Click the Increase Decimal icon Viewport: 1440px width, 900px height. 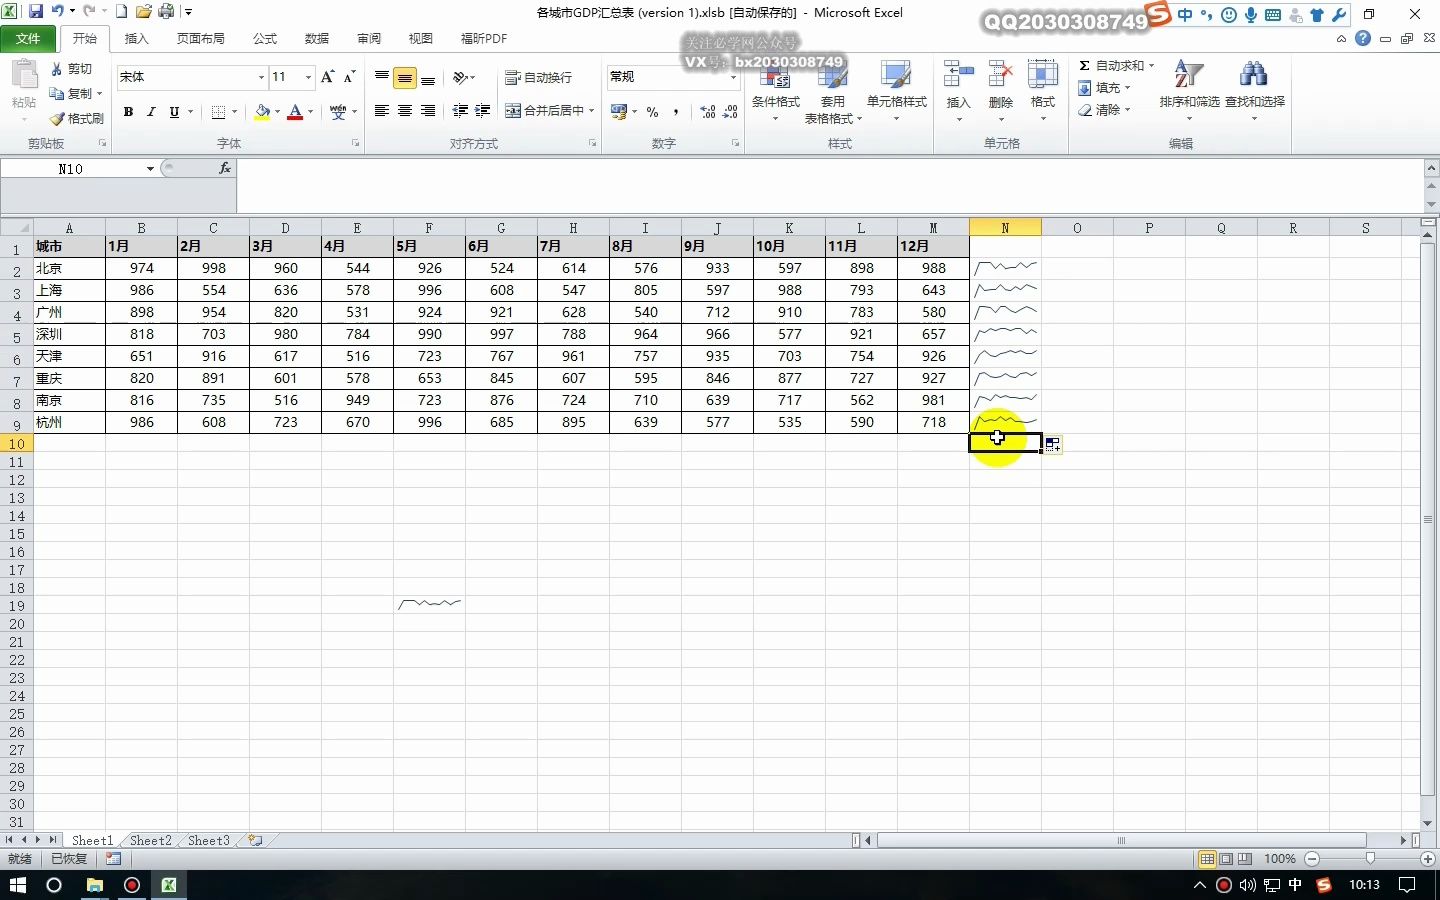tap(708, 112)
